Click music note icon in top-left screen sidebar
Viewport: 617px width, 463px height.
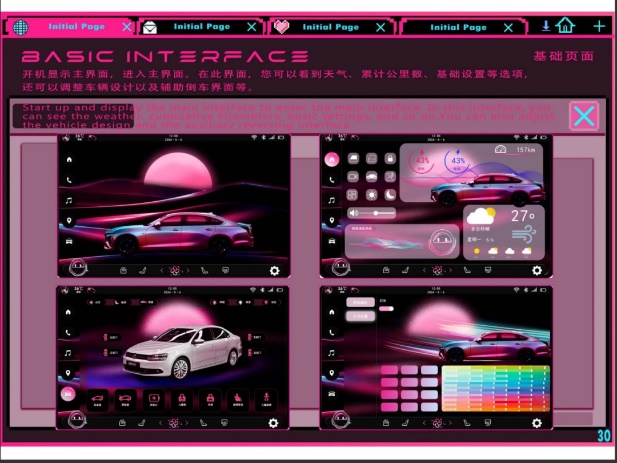pyautogui.click(x=68, y=200)
